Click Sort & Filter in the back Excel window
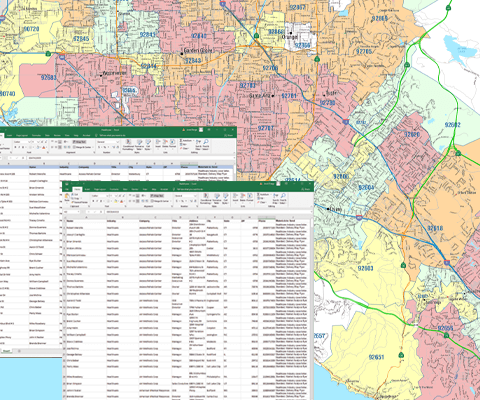 pos(198,145)
